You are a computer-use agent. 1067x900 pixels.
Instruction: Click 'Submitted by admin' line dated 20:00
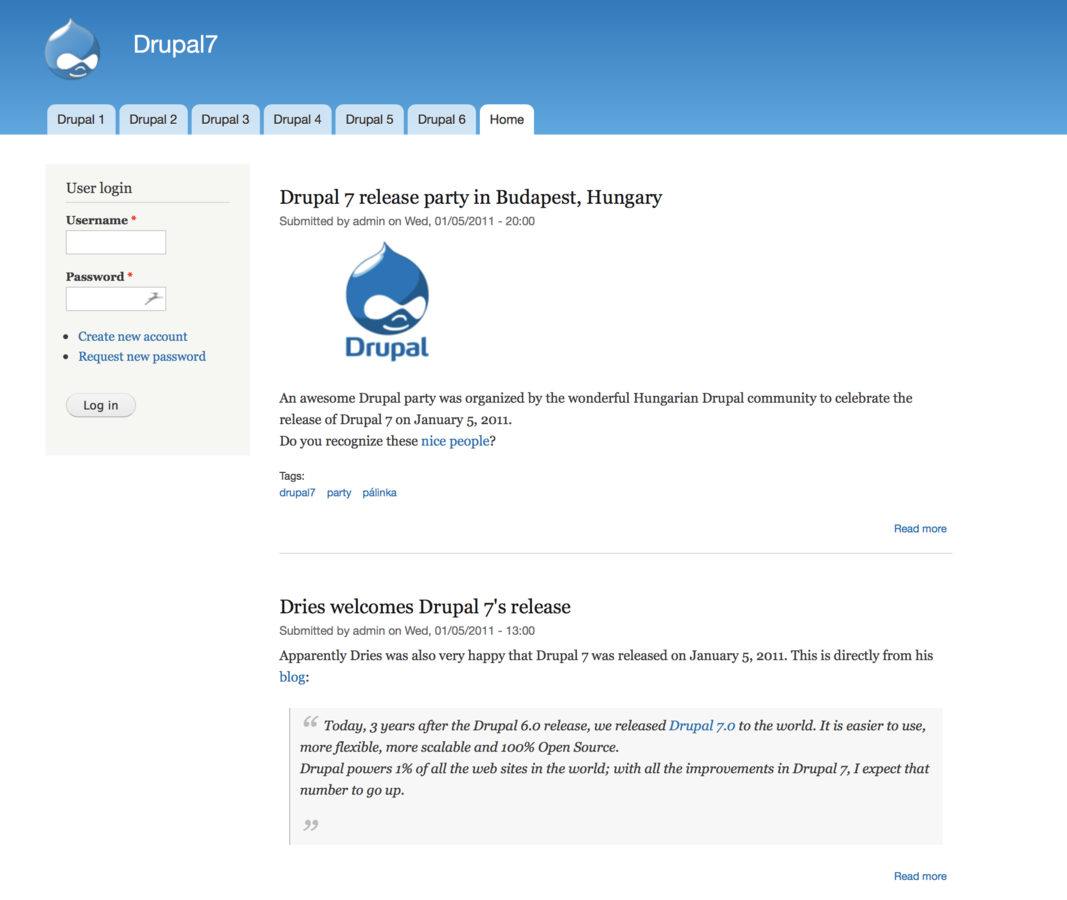(x=407, y=221)
